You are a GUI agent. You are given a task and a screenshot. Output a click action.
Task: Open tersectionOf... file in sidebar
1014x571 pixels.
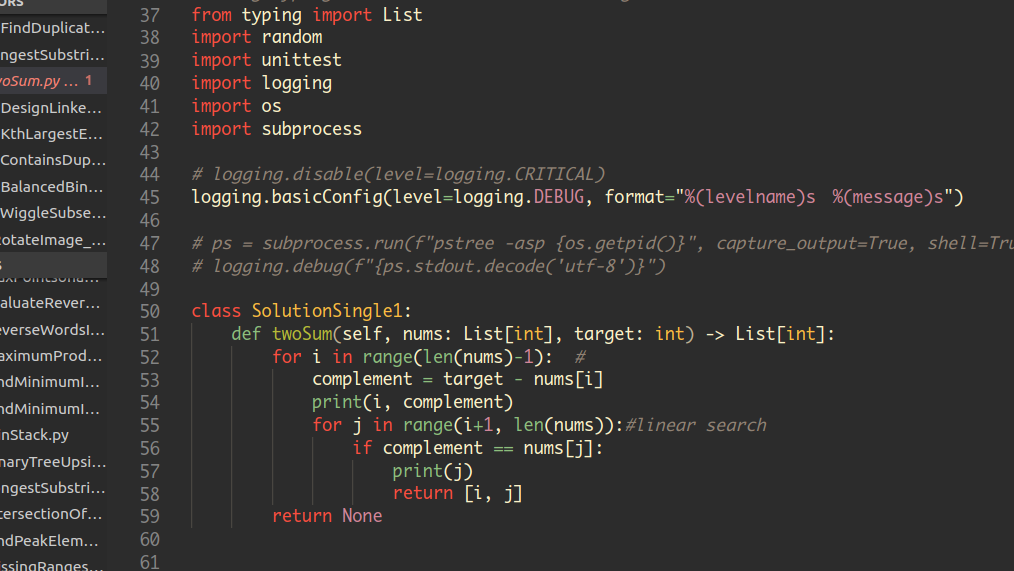coord(51,514)
